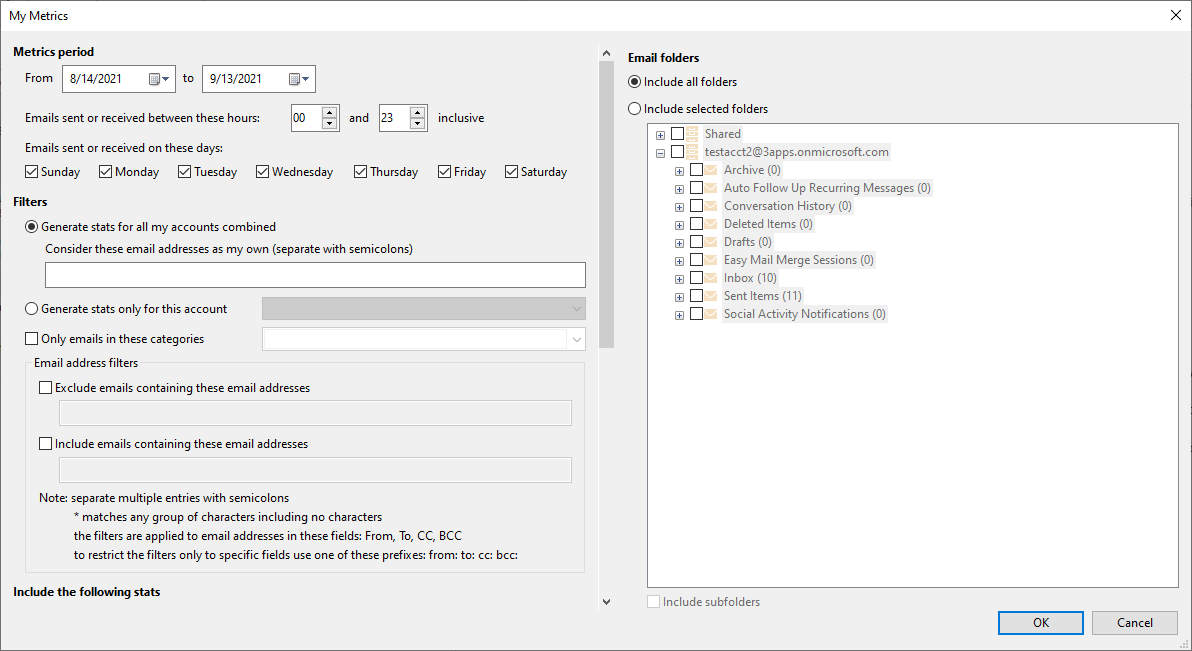Image resolution: width=1192 pixels, height=651 pixels.
Task: Click the Drafts folder envelope icon
Action: pyautogui.click(x=711, y=242)
